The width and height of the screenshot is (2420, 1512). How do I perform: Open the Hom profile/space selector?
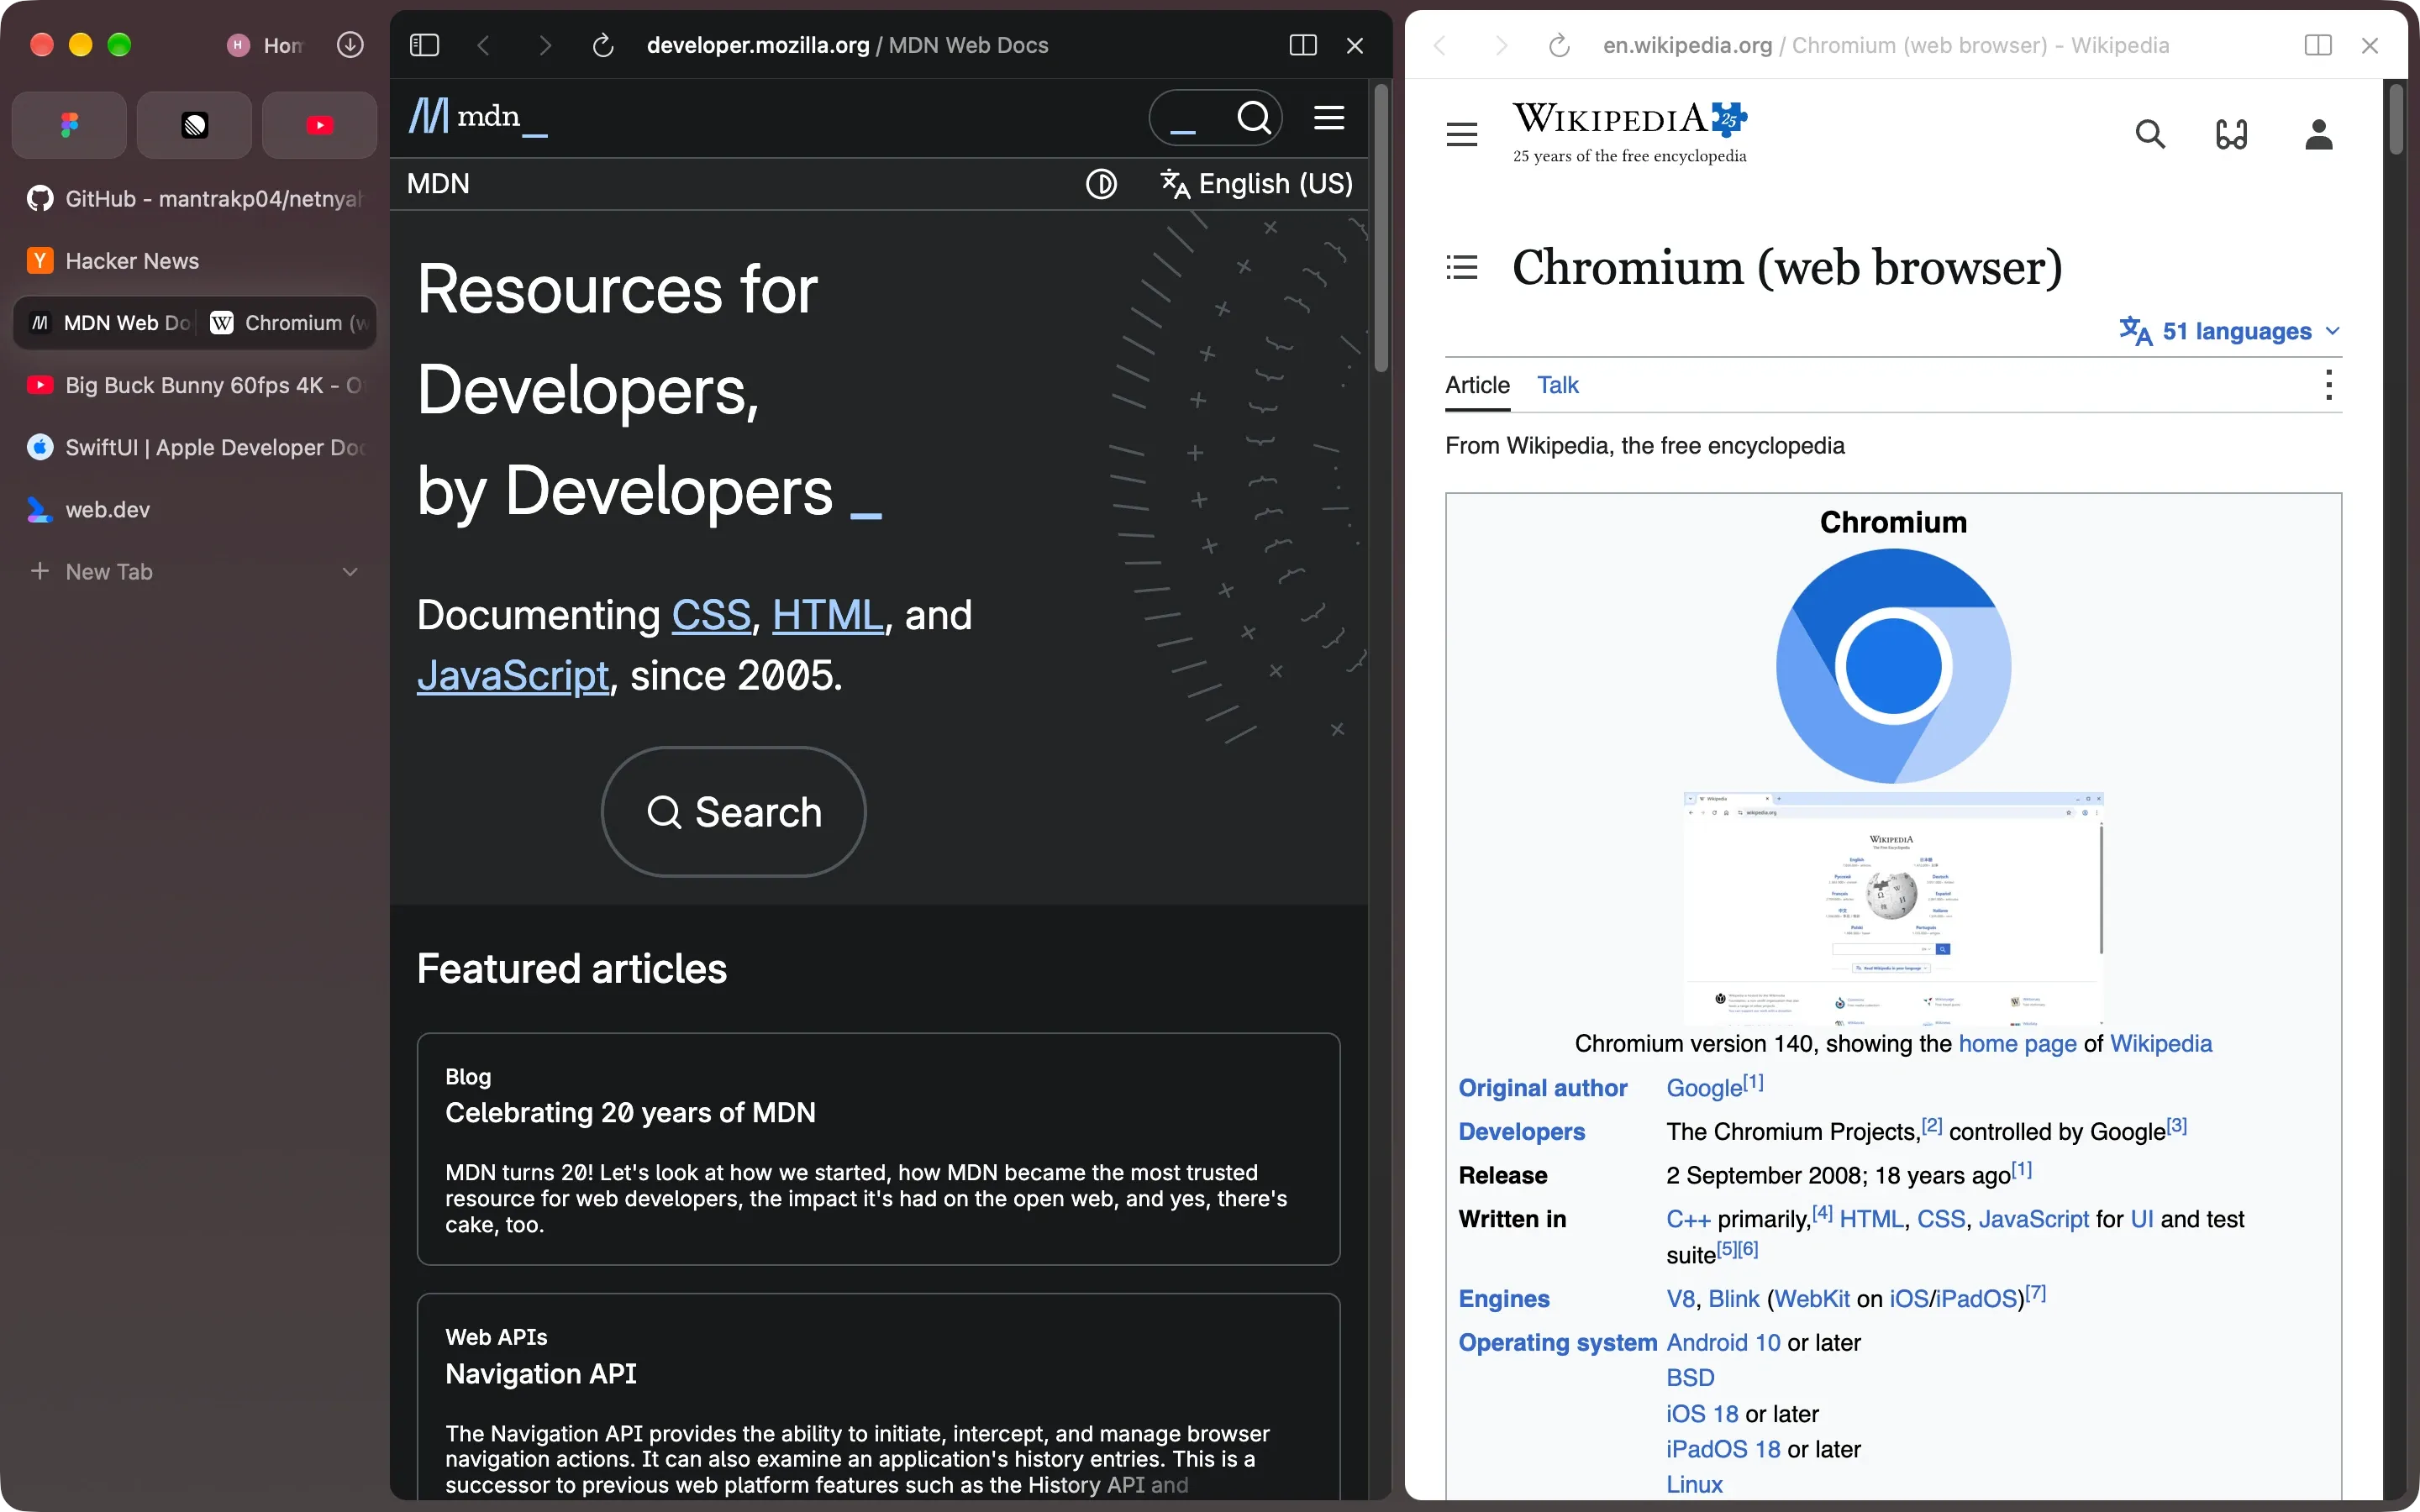[265, 45]
